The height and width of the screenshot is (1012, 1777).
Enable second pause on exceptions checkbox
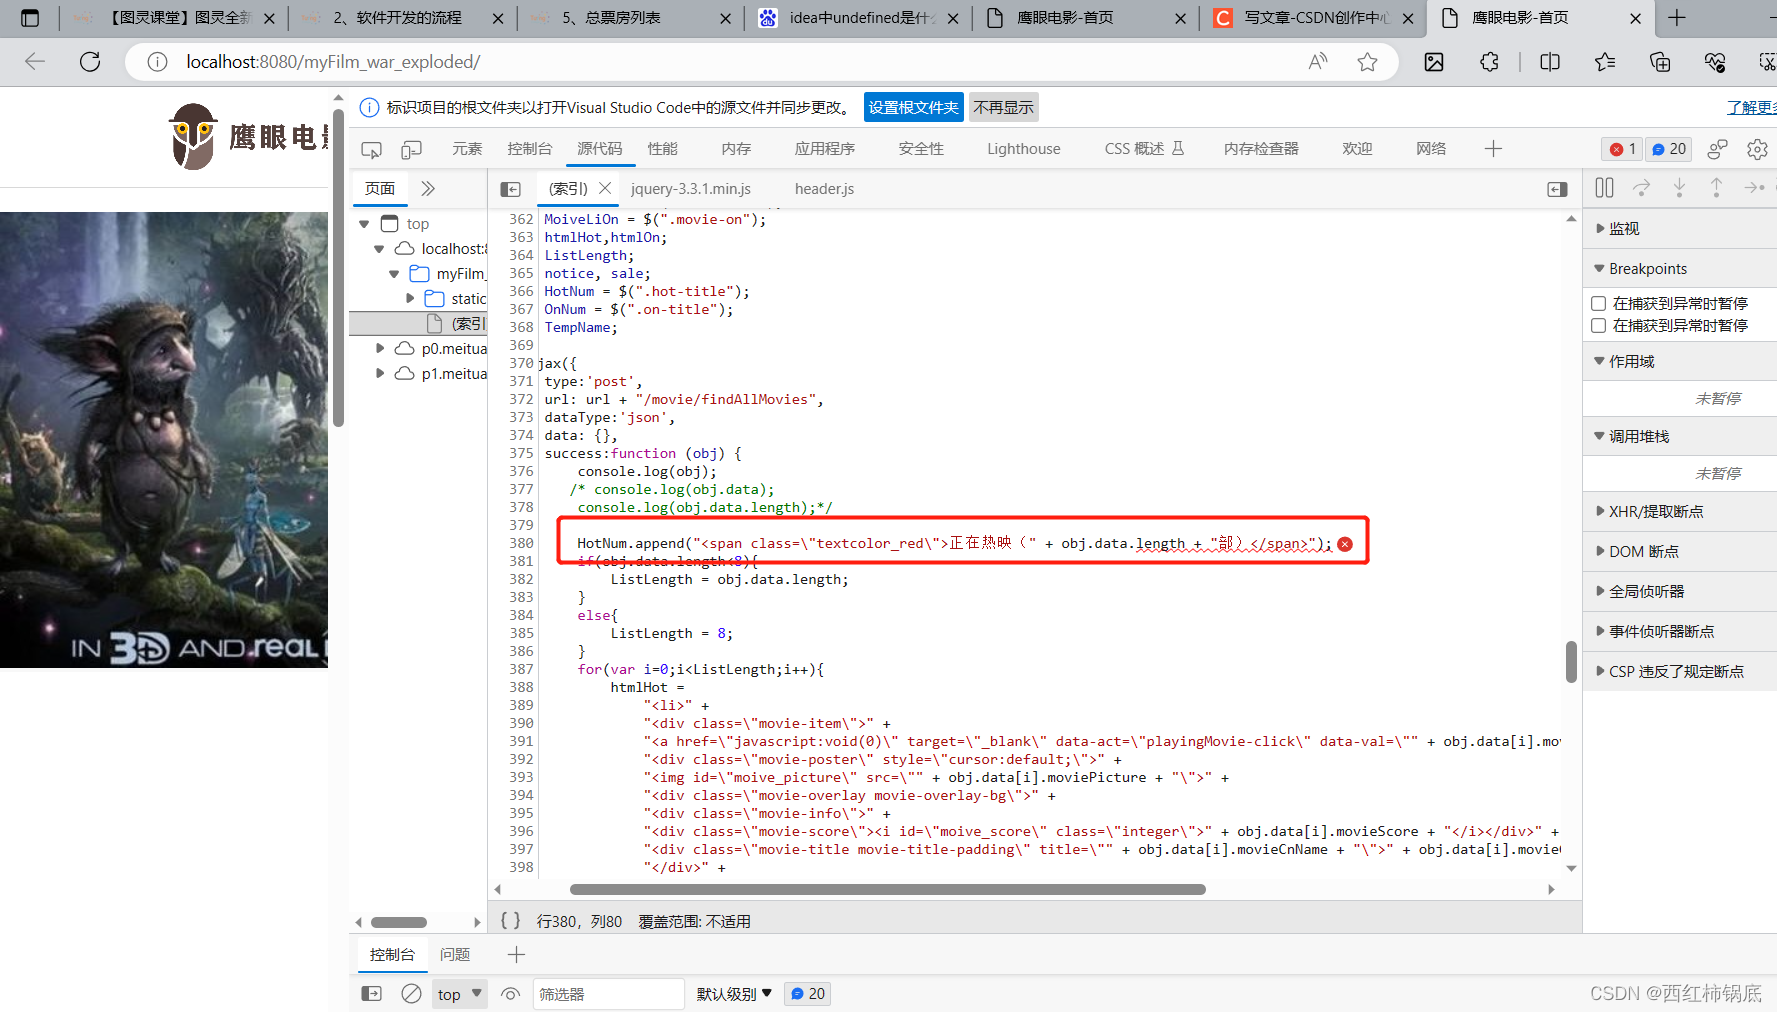click(1598, 325)
